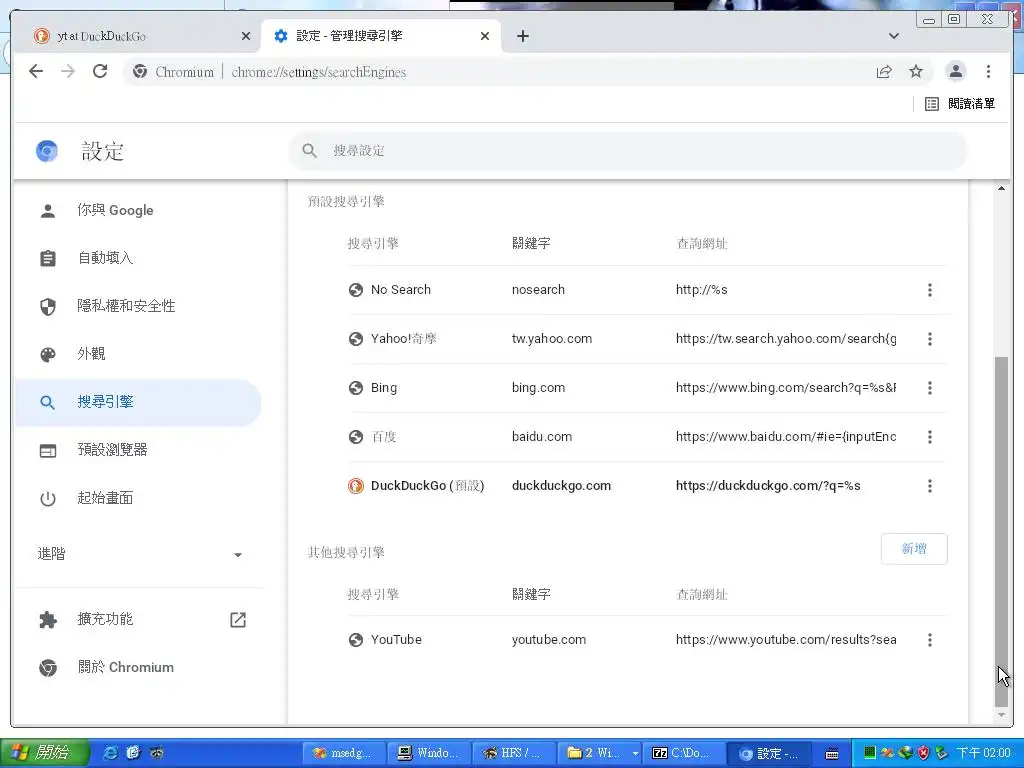1024x768 pixels.
Task: Open 關於 Chromium page
Action: pos(138,667)
